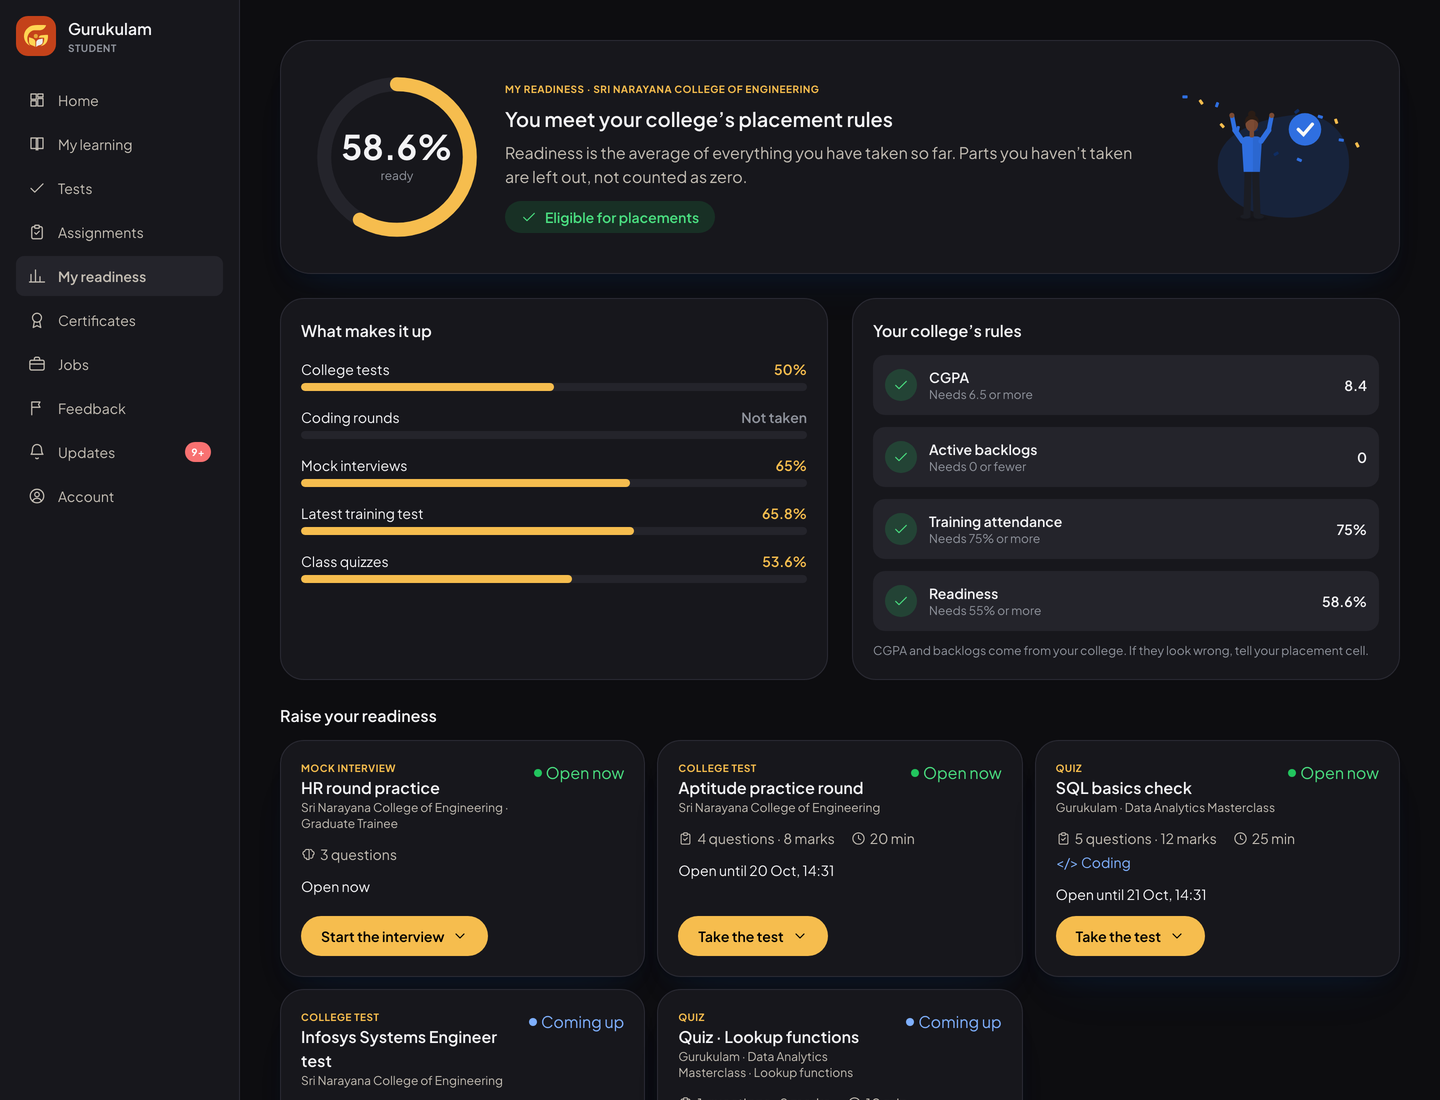The height and width of the screenshot is (1100, 1440).
Task: Click the Class quizzes 53.6% value
Action: coord(784,562)
